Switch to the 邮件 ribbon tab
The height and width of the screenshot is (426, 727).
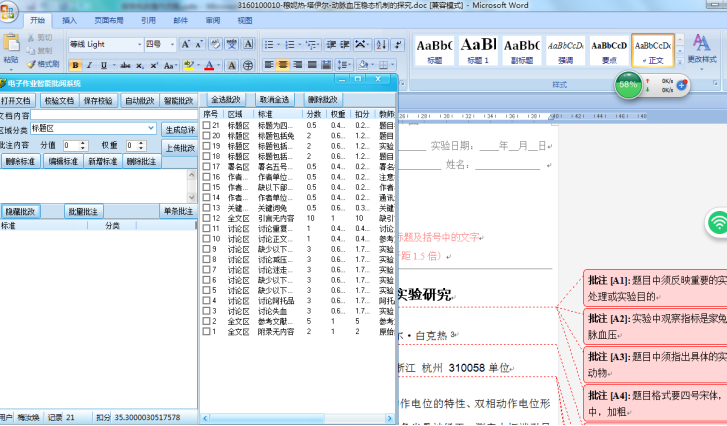coord(180,20)
